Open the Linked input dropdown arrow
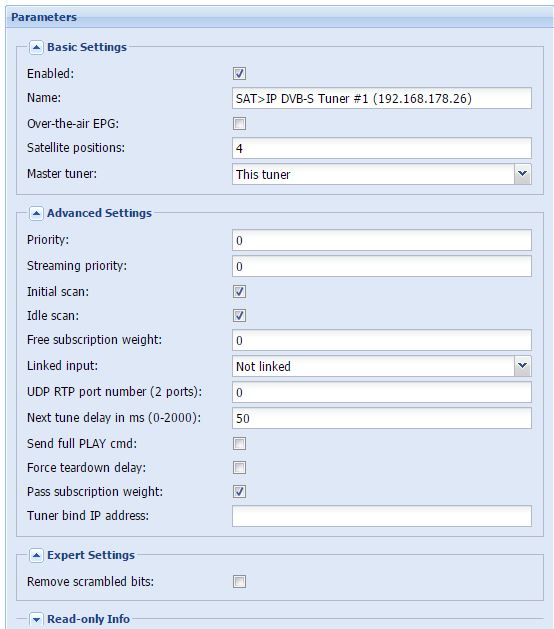554x629 pixels. coord(522,366)
